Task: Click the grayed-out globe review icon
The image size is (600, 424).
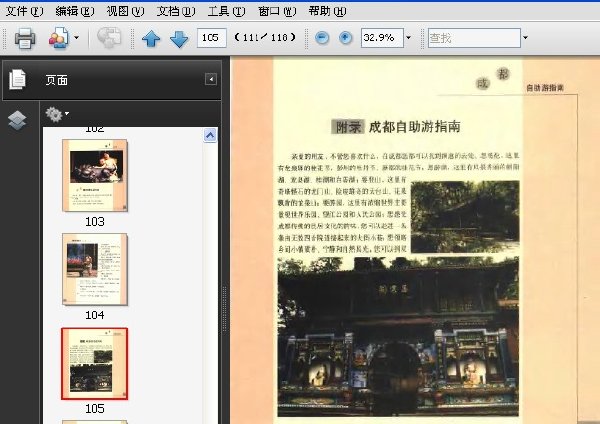Action: click(x=109, y=38)
